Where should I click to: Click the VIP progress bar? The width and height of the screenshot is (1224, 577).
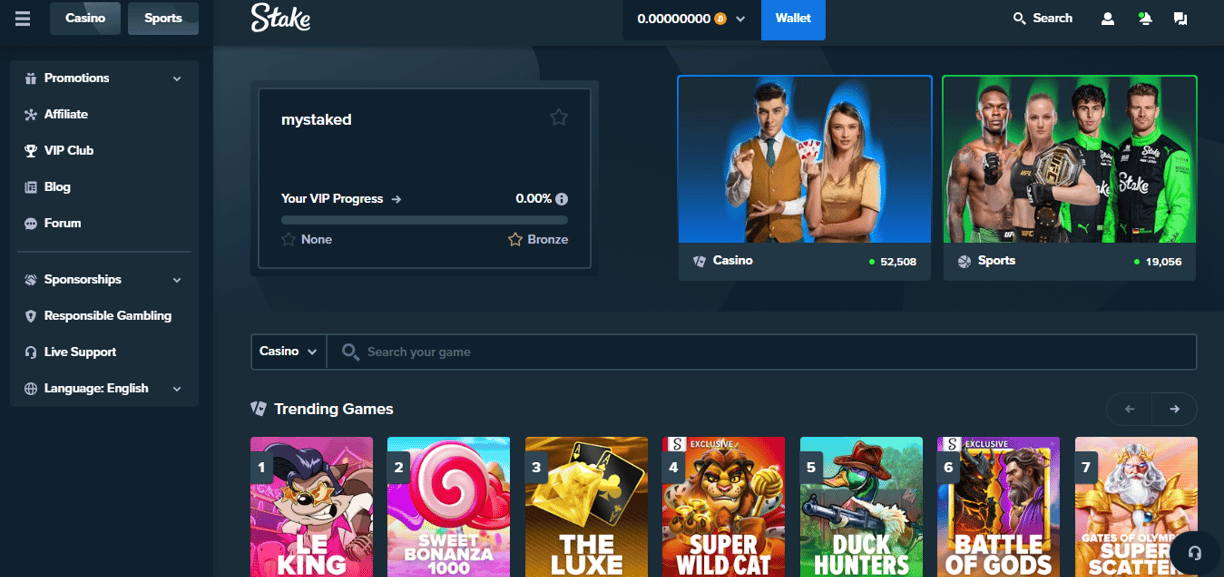[x=424, y=220]
